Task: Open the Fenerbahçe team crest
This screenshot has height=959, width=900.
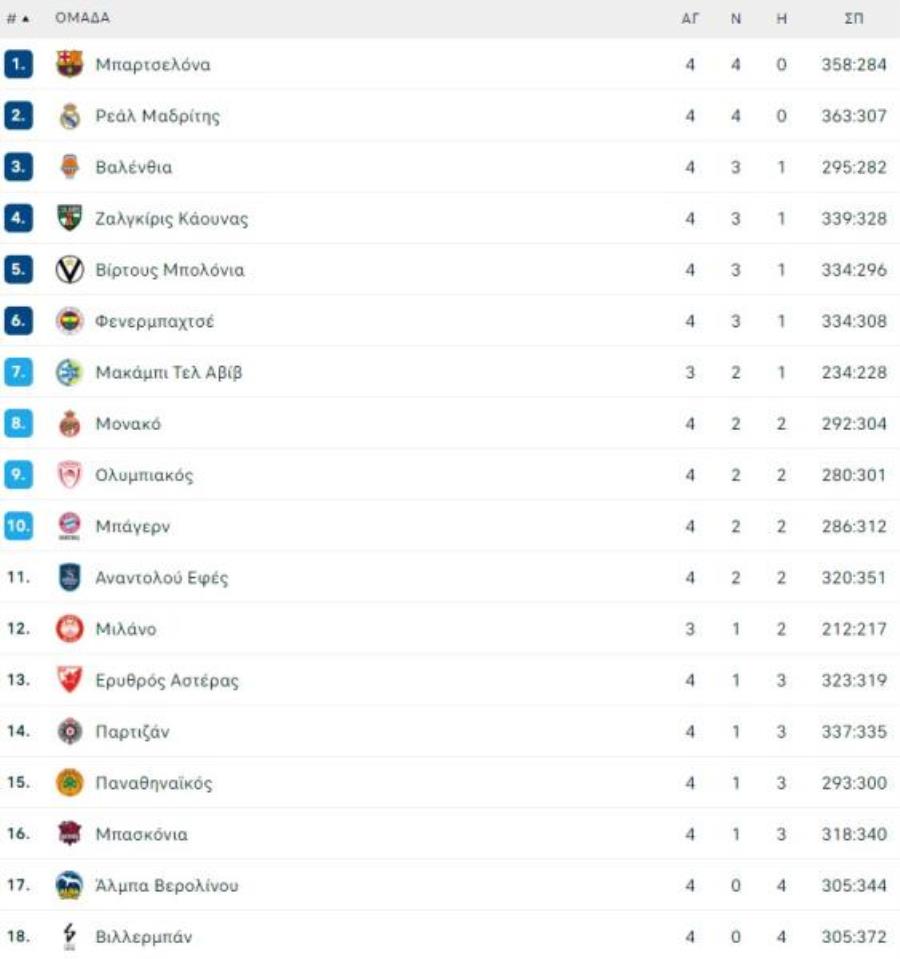Action: pyautogui.click(x=69, y=320)
